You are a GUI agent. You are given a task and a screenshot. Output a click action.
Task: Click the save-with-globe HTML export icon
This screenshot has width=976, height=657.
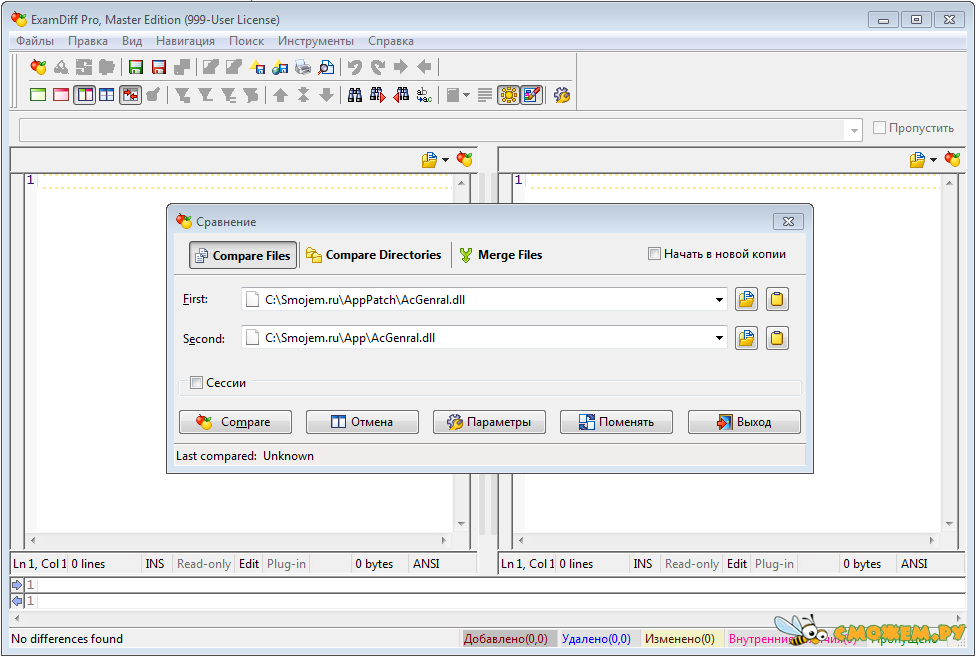(x=280, y=67)
